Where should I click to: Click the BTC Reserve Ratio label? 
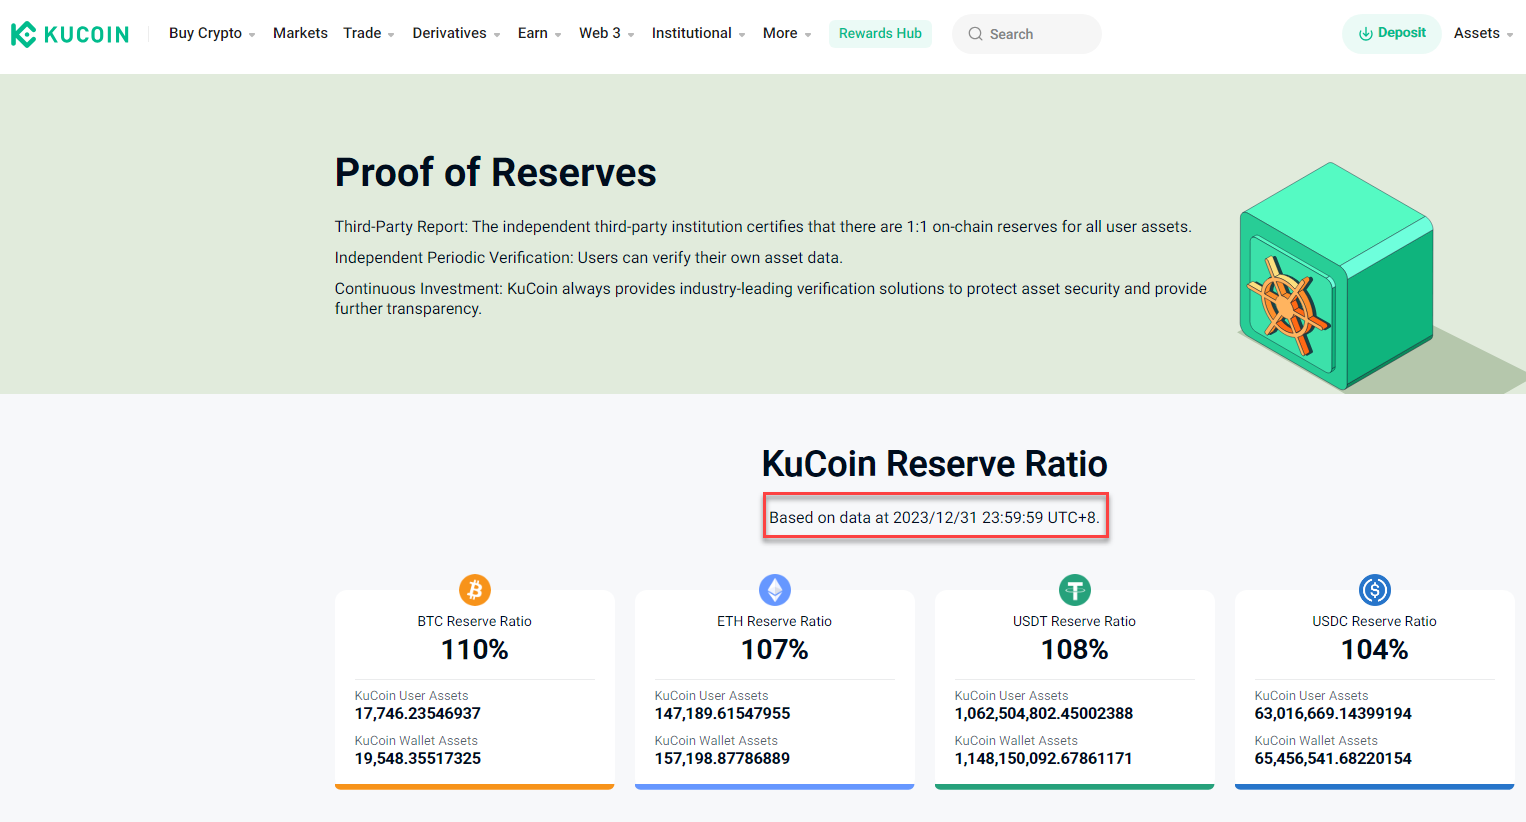475,621
